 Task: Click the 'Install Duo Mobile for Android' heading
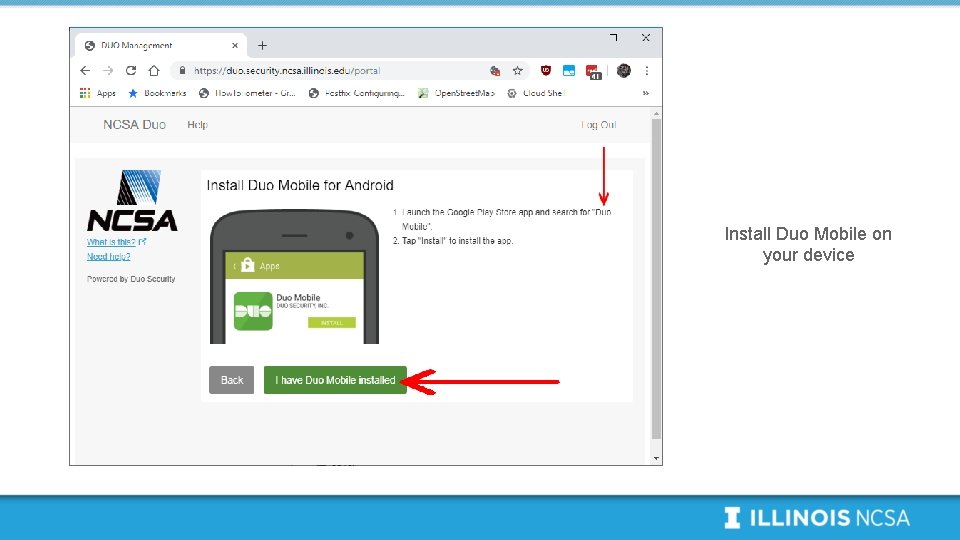pyautogui.click(x=300, y=186)
